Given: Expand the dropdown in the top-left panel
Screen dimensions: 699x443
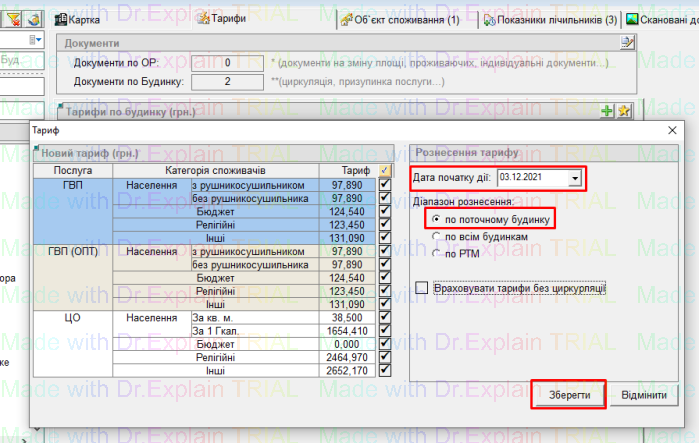Looking at the screenshot, I should 37,38.
